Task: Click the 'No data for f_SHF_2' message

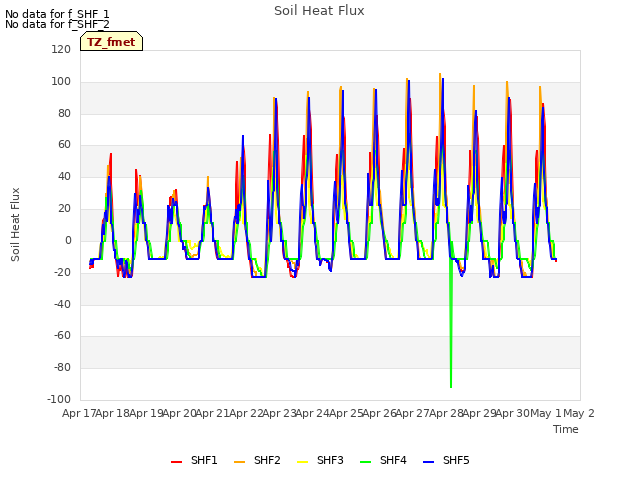Action: click(x=57, y=24)
